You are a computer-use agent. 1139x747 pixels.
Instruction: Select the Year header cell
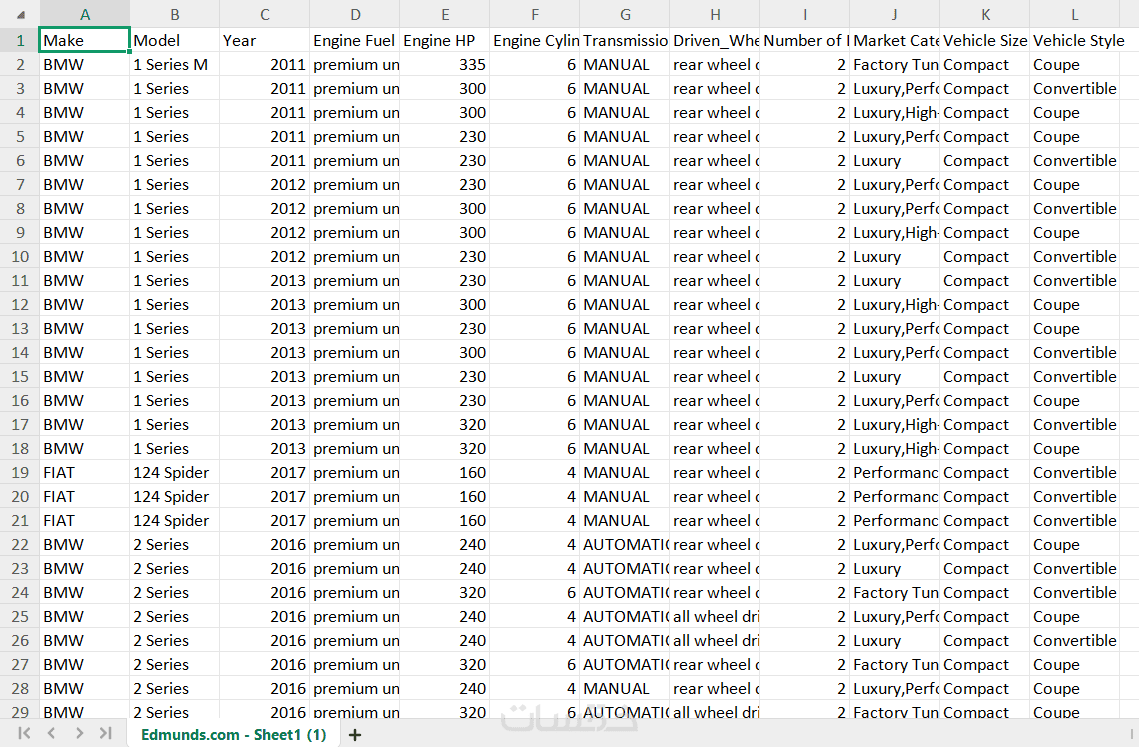(x=264, y=41)
